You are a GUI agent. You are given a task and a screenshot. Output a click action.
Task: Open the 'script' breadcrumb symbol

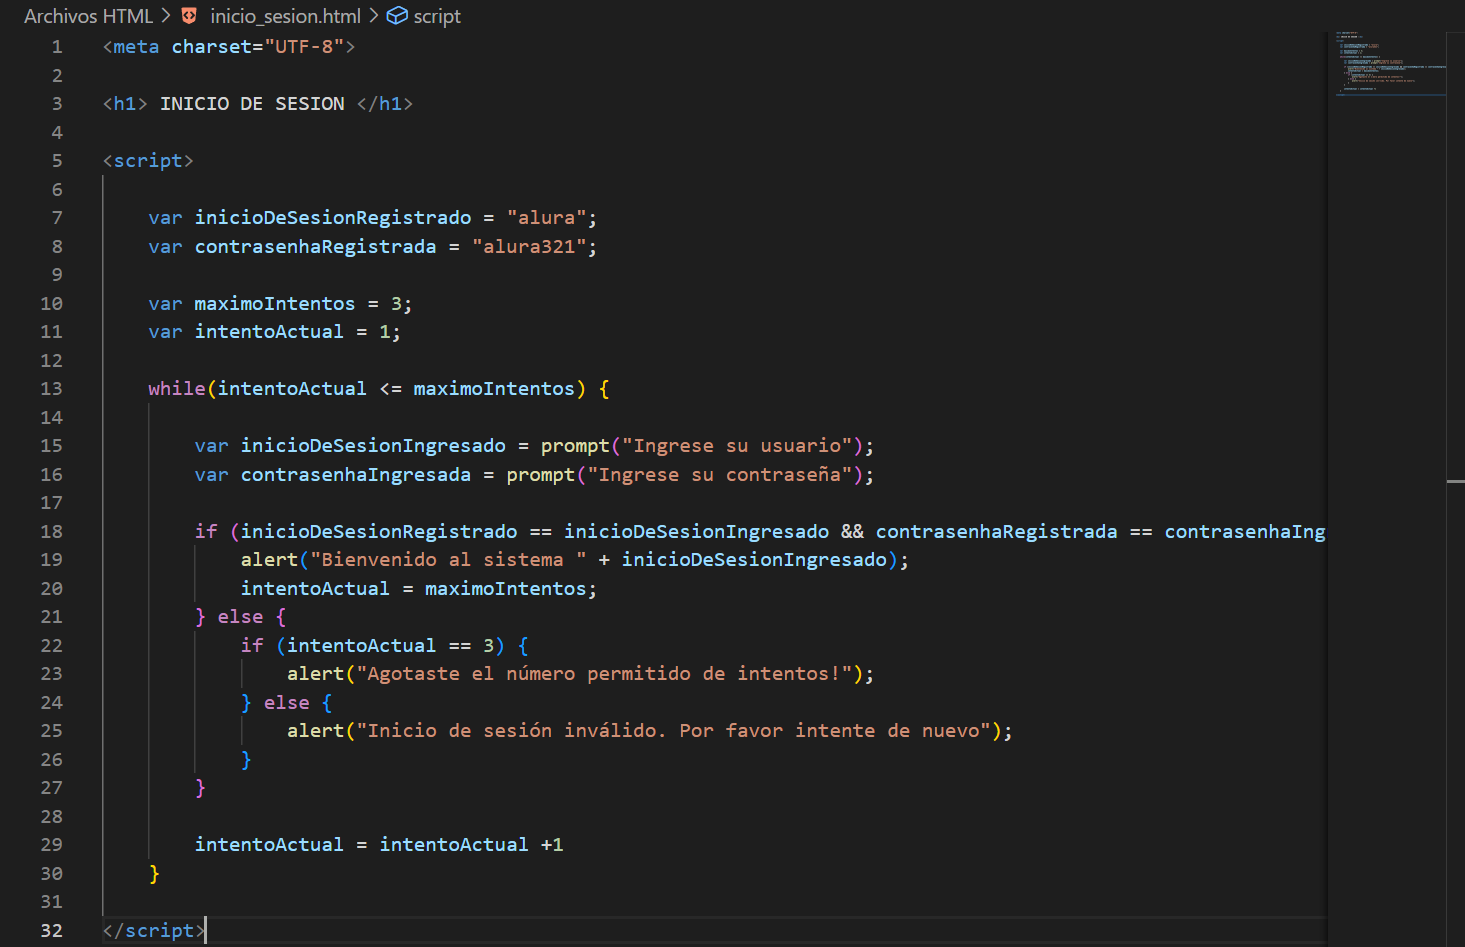point(437,16)
